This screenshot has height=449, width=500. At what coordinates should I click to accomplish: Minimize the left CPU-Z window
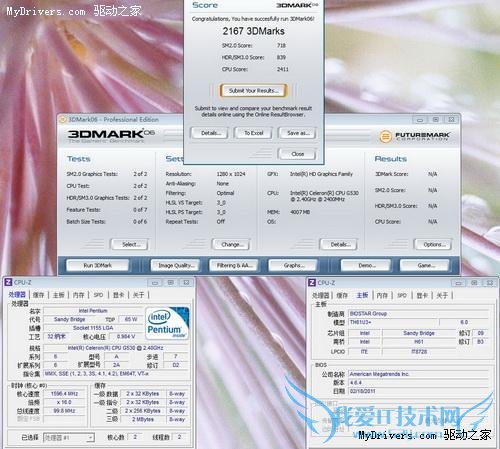tap(155, 283)
